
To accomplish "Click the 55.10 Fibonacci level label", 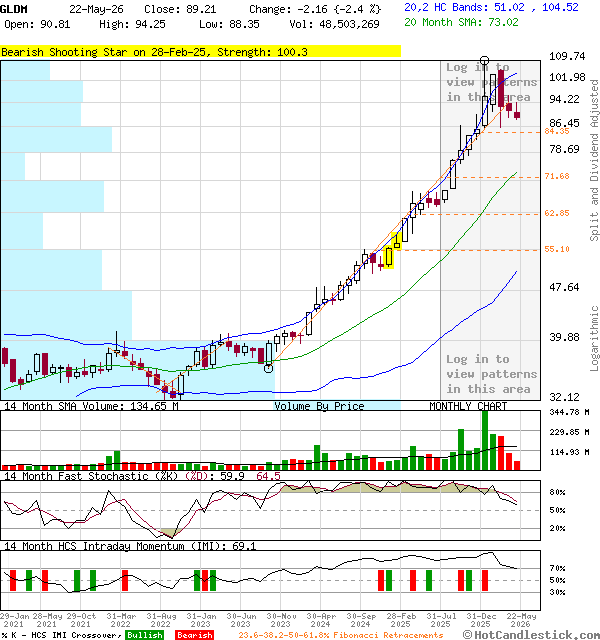I will (557, 249).
